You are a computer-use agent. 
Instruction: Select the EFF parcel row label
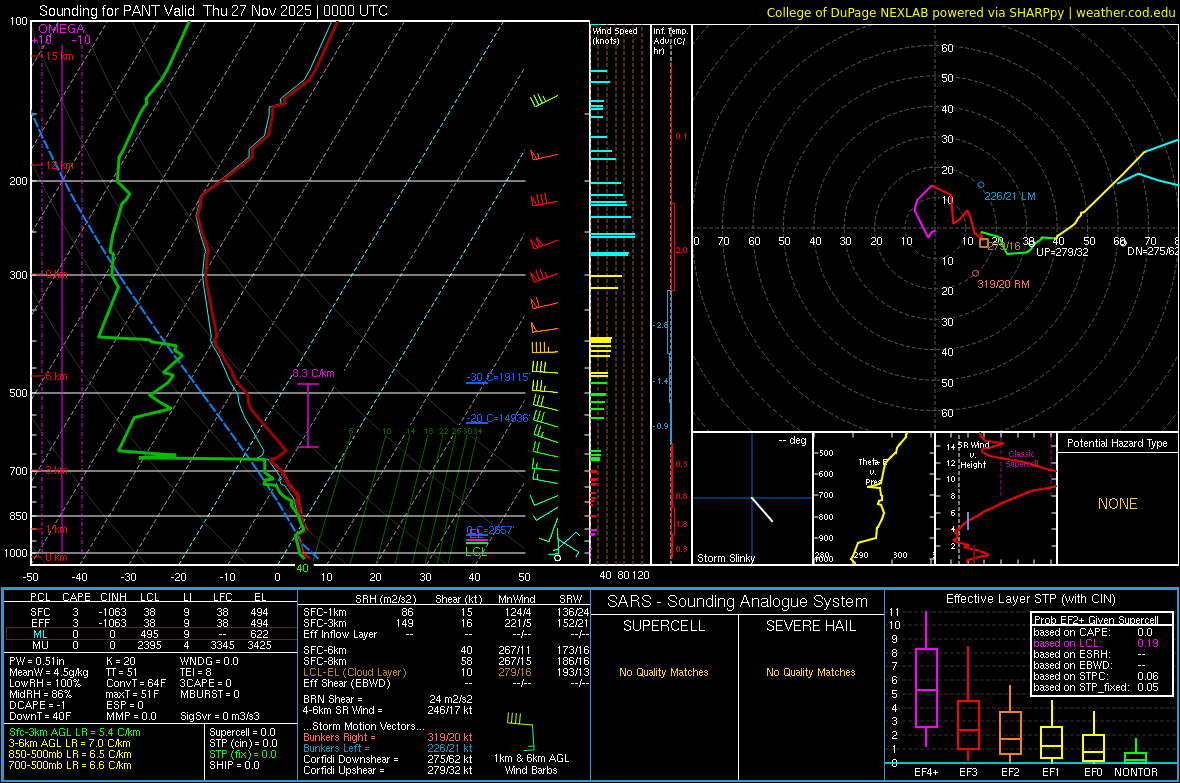[40, 623]
